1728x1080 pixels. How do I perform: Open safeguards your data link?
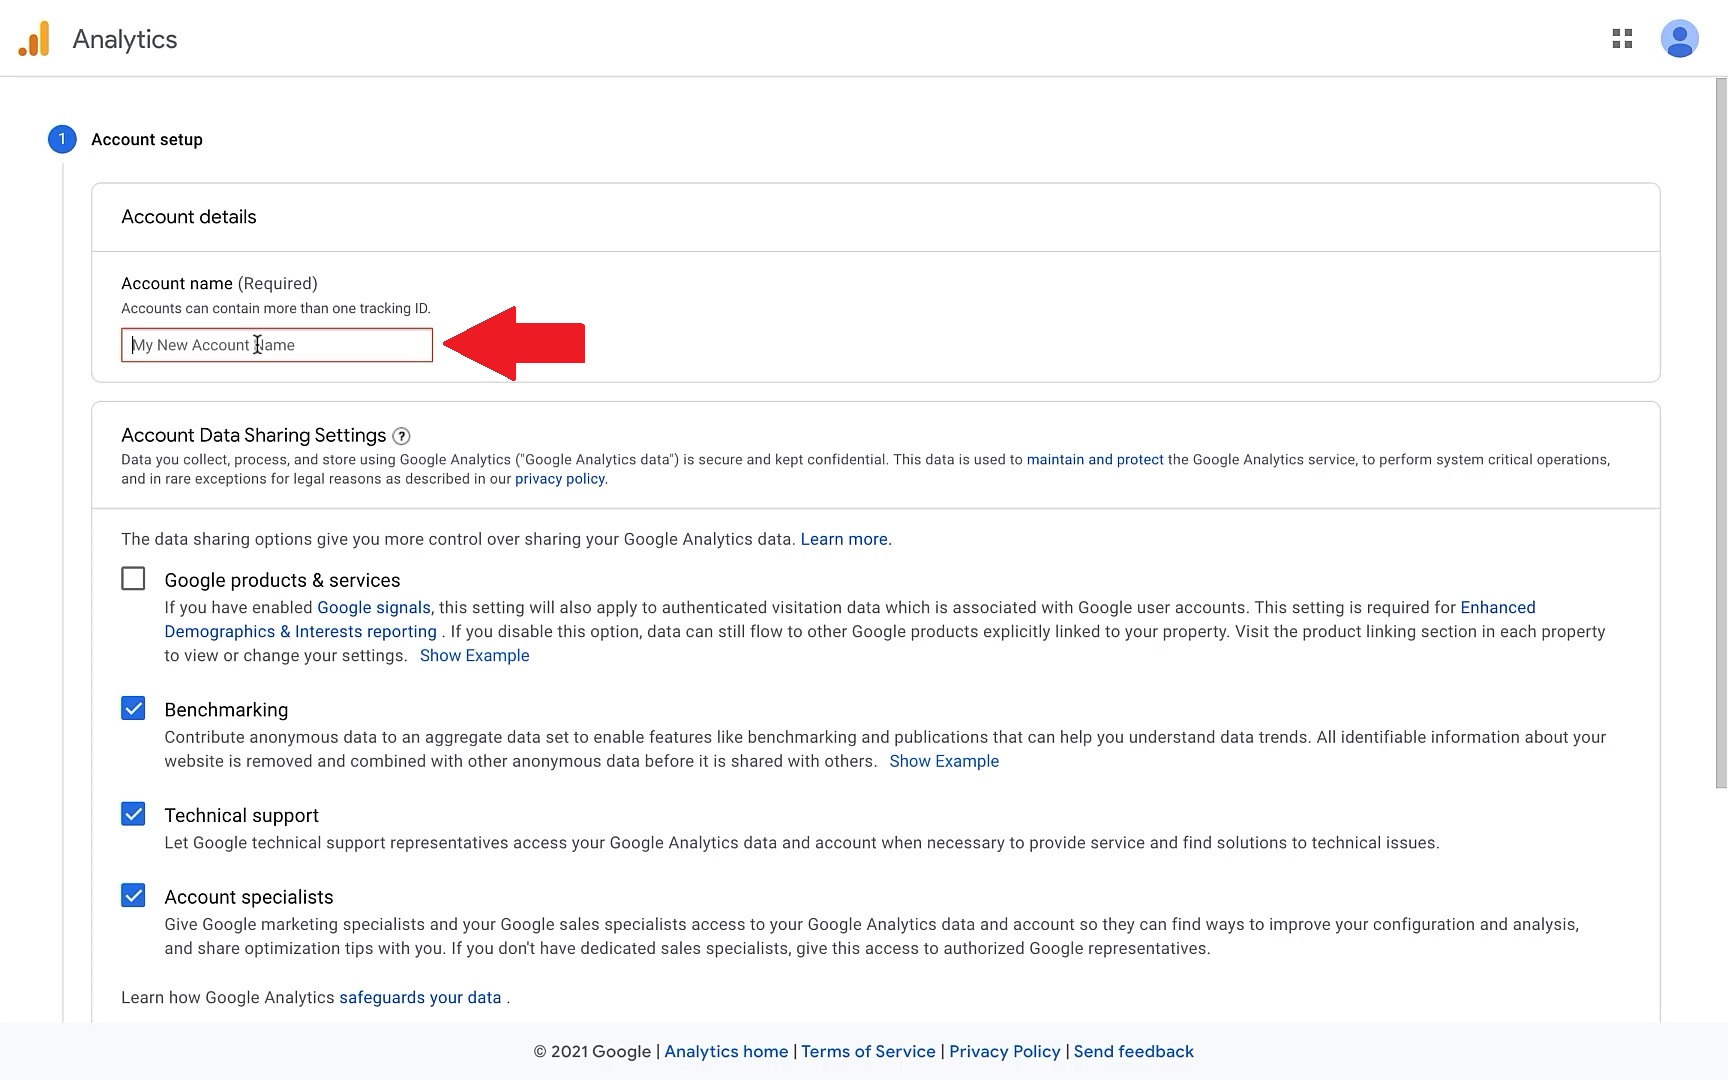pos(420,998)
